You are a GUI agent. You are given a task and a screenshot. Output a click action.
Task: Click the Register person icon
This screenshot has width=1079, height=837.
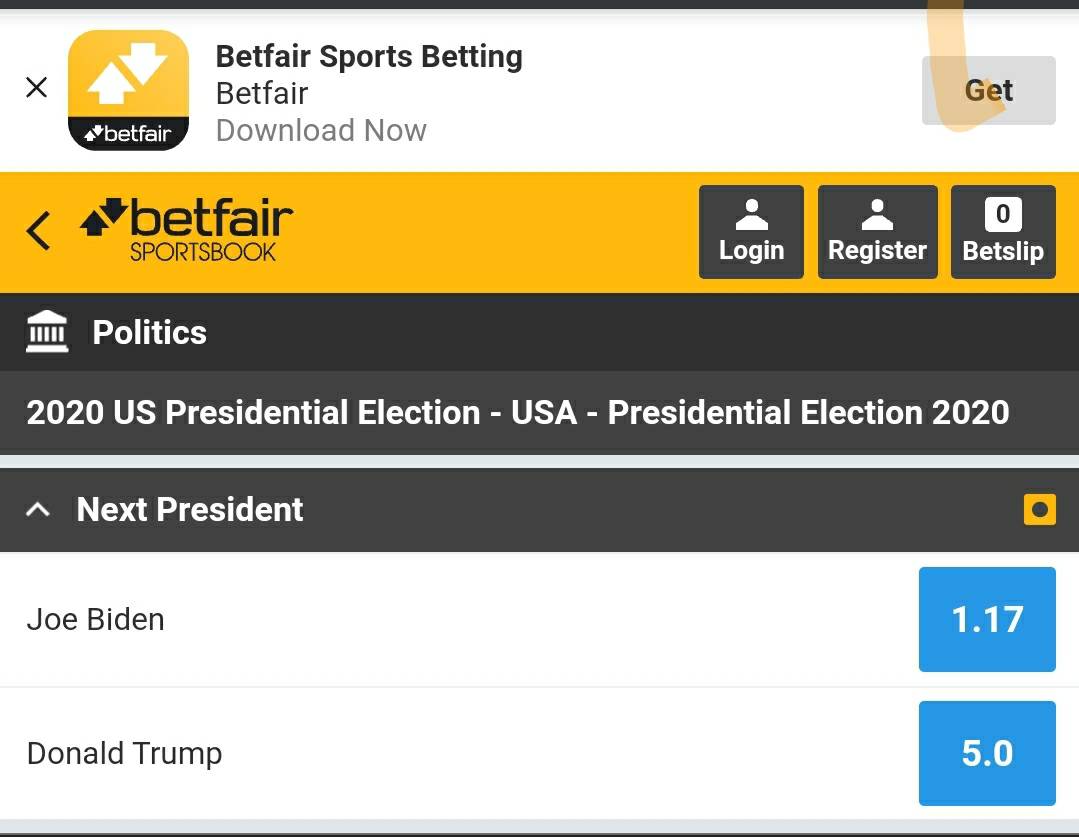point(877,215)
